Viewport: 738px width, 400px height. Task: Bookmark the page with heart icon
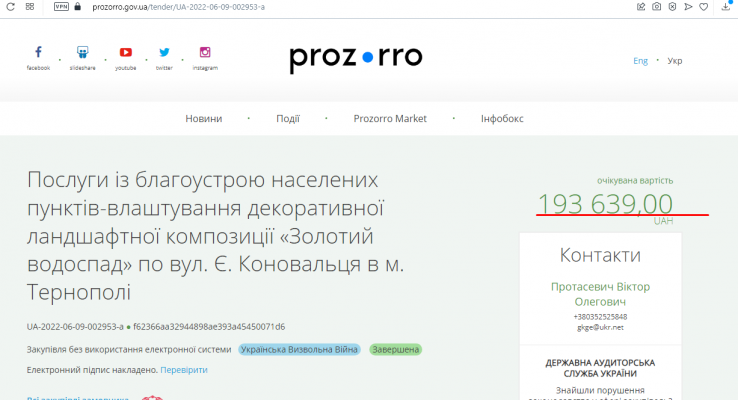click(704, 7)
